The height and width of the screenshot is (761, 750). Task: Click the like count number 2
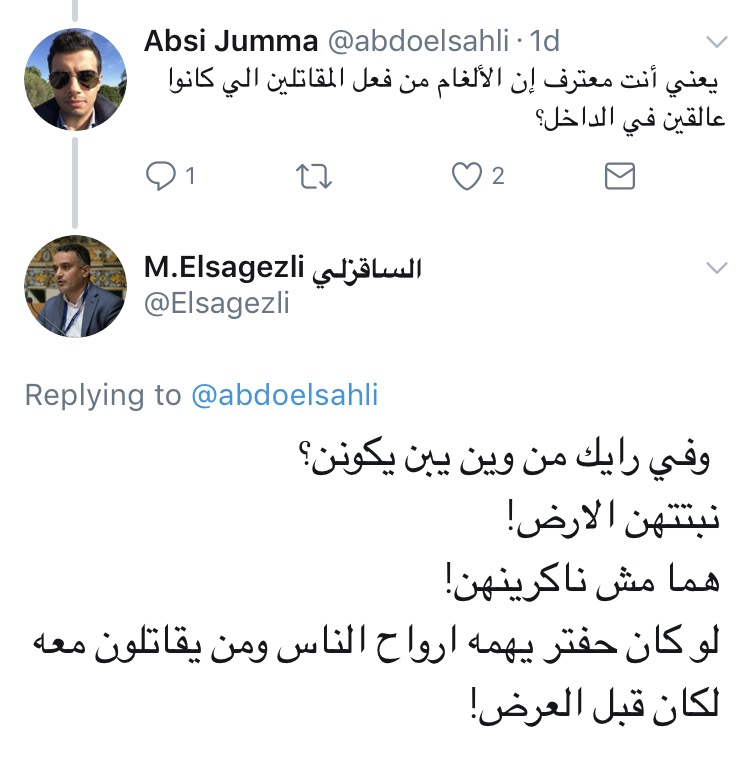[x=498, y=177]
